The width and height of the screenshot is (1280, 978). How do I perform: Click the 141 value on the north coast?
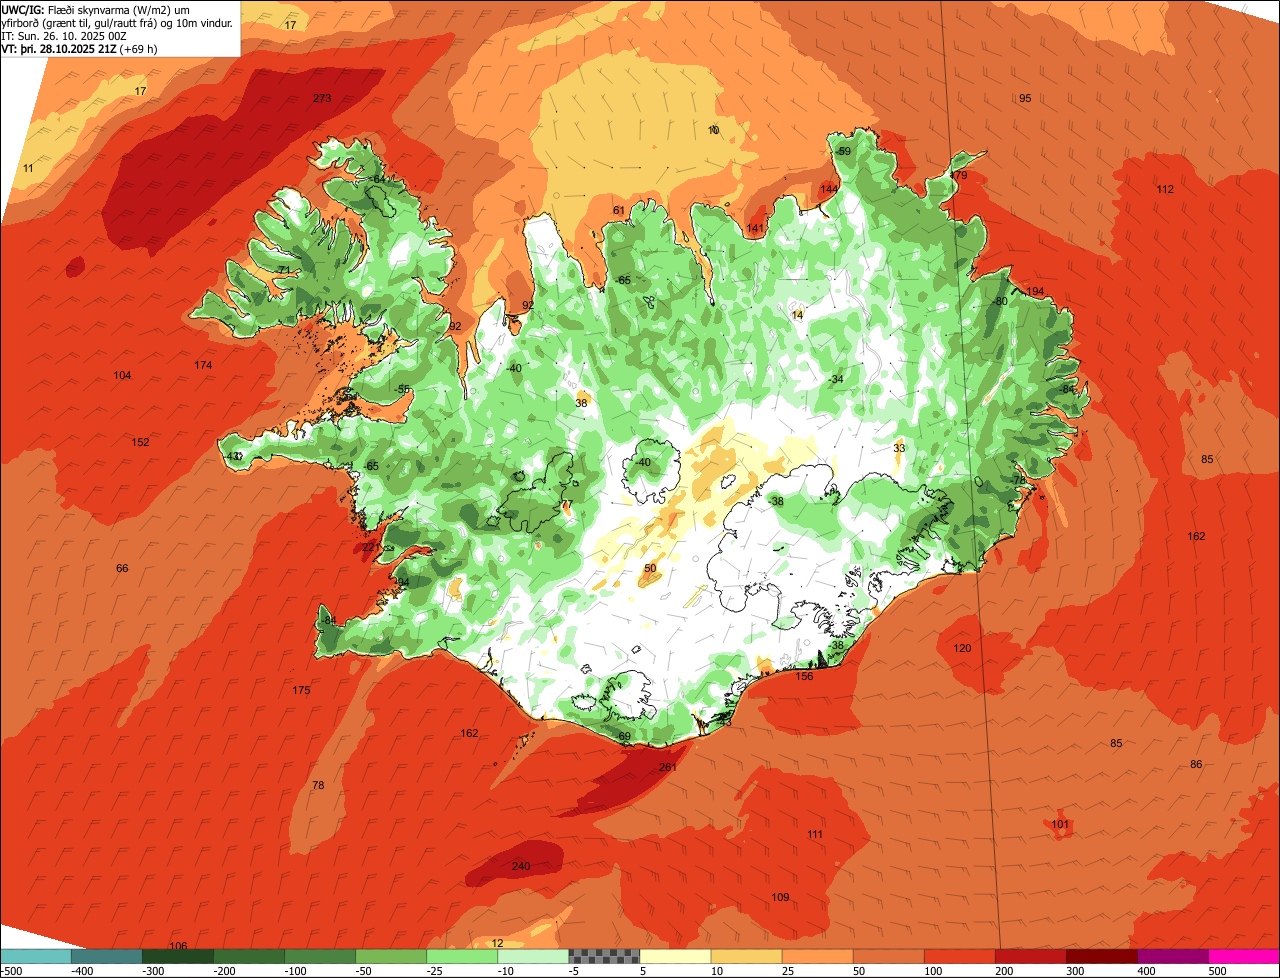[755, 228]
